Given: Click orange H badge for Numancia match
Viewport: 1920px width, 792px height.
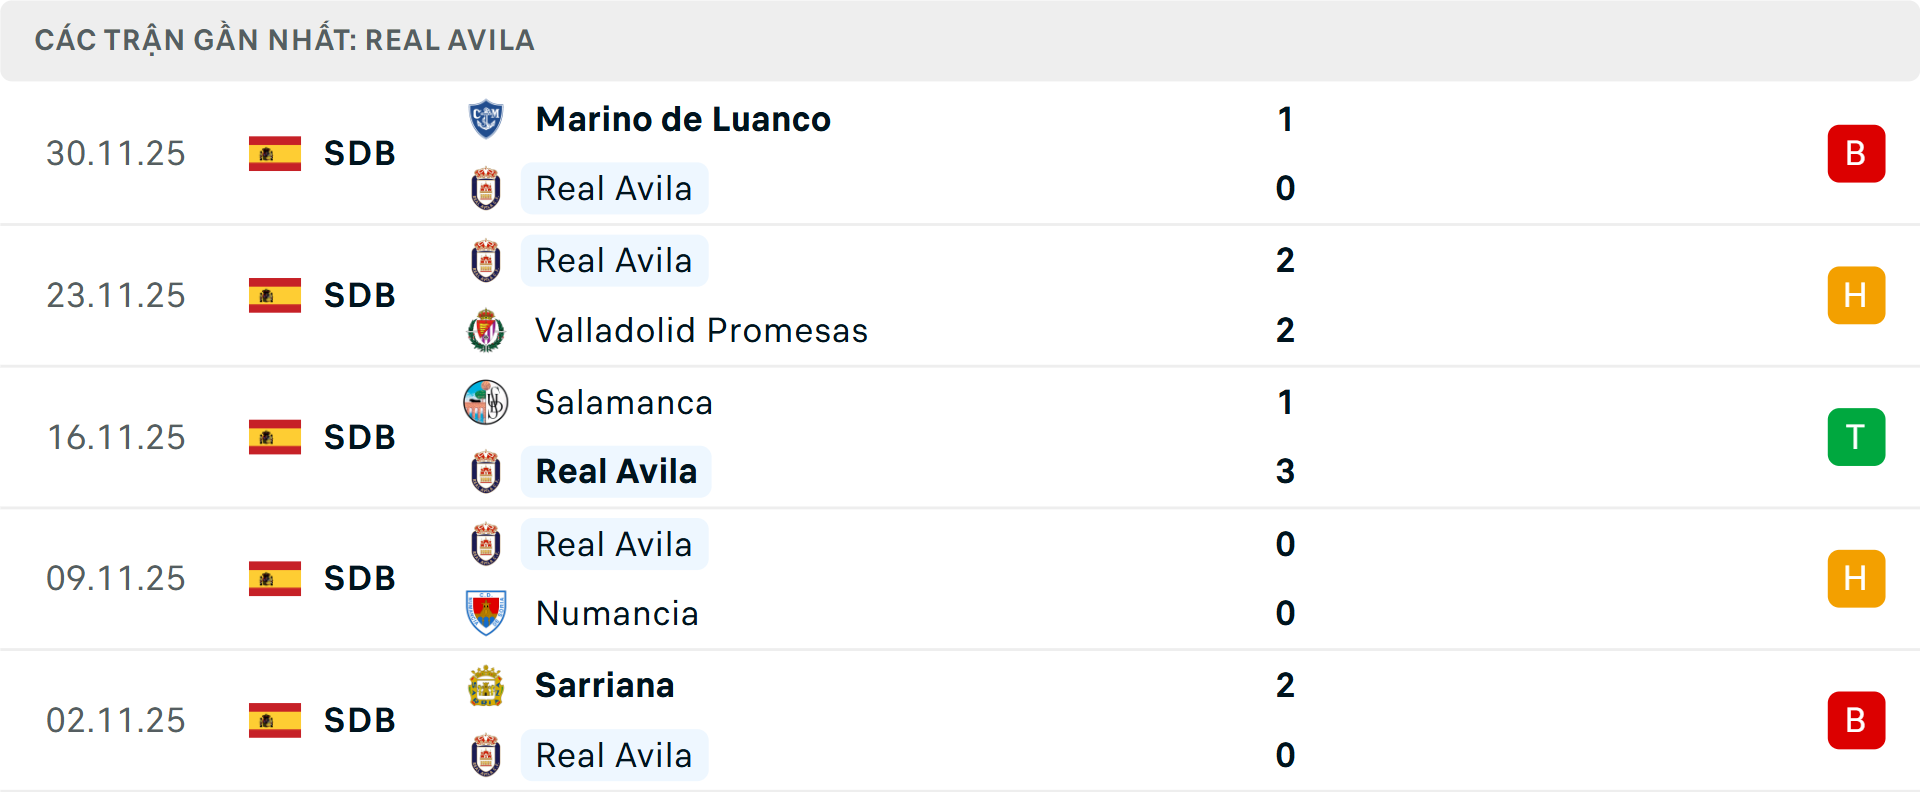Looking at the screenshot, I should (x=1856, y=578).
